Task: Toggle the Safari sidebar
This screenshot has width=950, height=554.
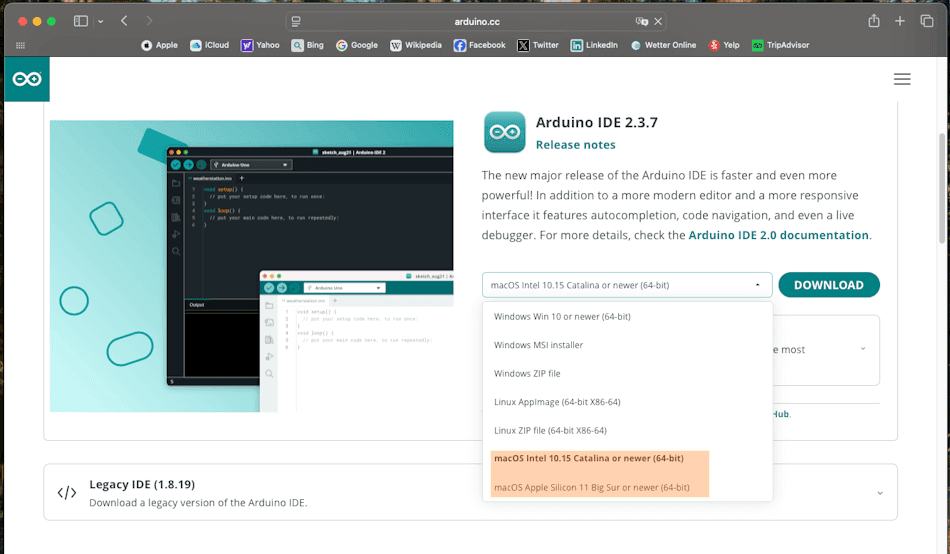Action: [80, 21]
